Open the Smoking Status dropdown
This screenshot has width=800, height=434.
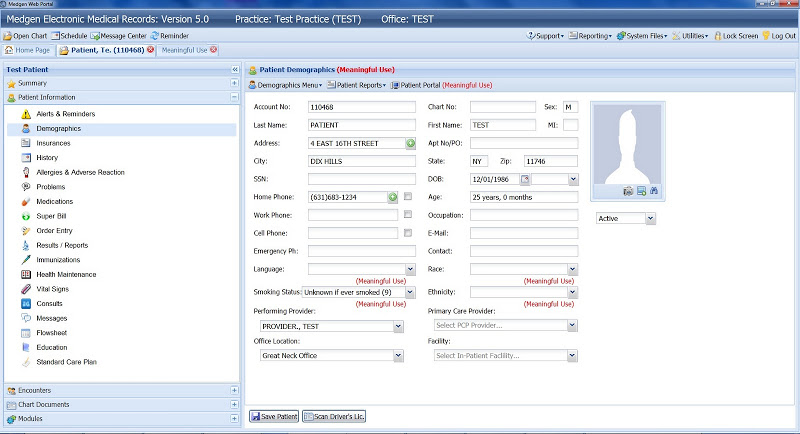tap(410, 292)
